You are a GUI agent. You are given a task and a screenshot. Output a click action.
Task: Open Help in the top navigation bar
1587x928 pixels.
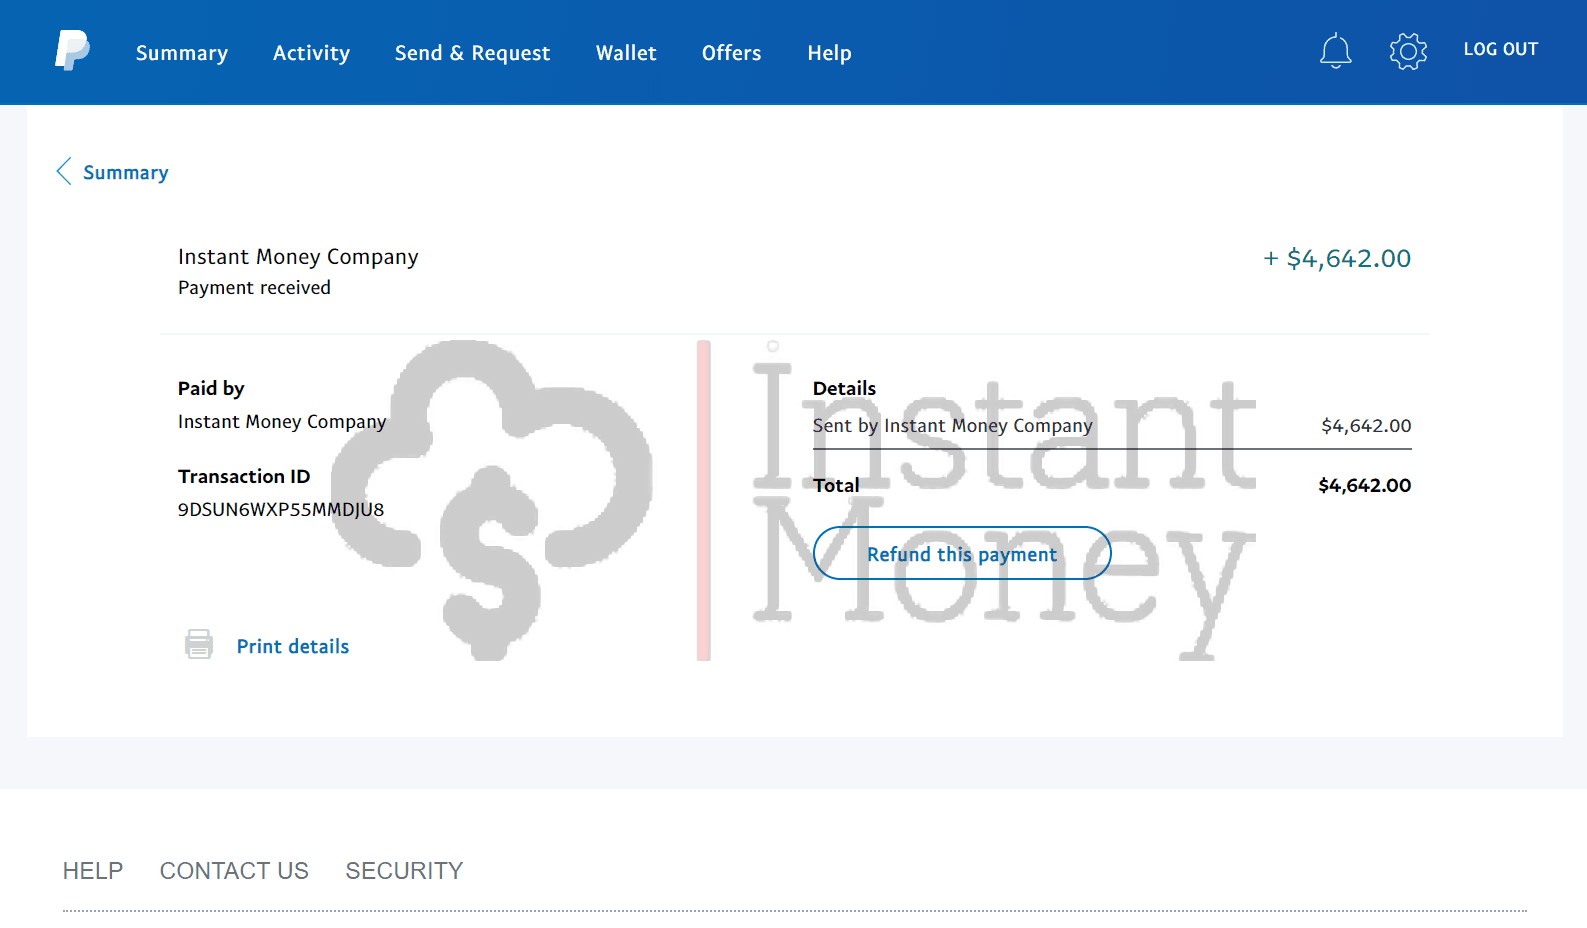829,53
